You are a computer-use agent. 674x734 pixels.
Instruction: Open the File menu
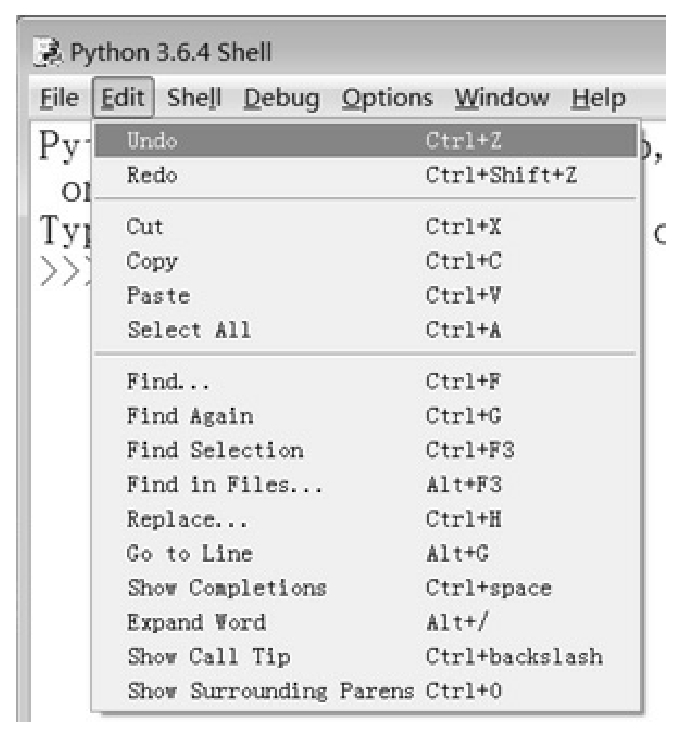pyautogui.click(x=59, y=98)
